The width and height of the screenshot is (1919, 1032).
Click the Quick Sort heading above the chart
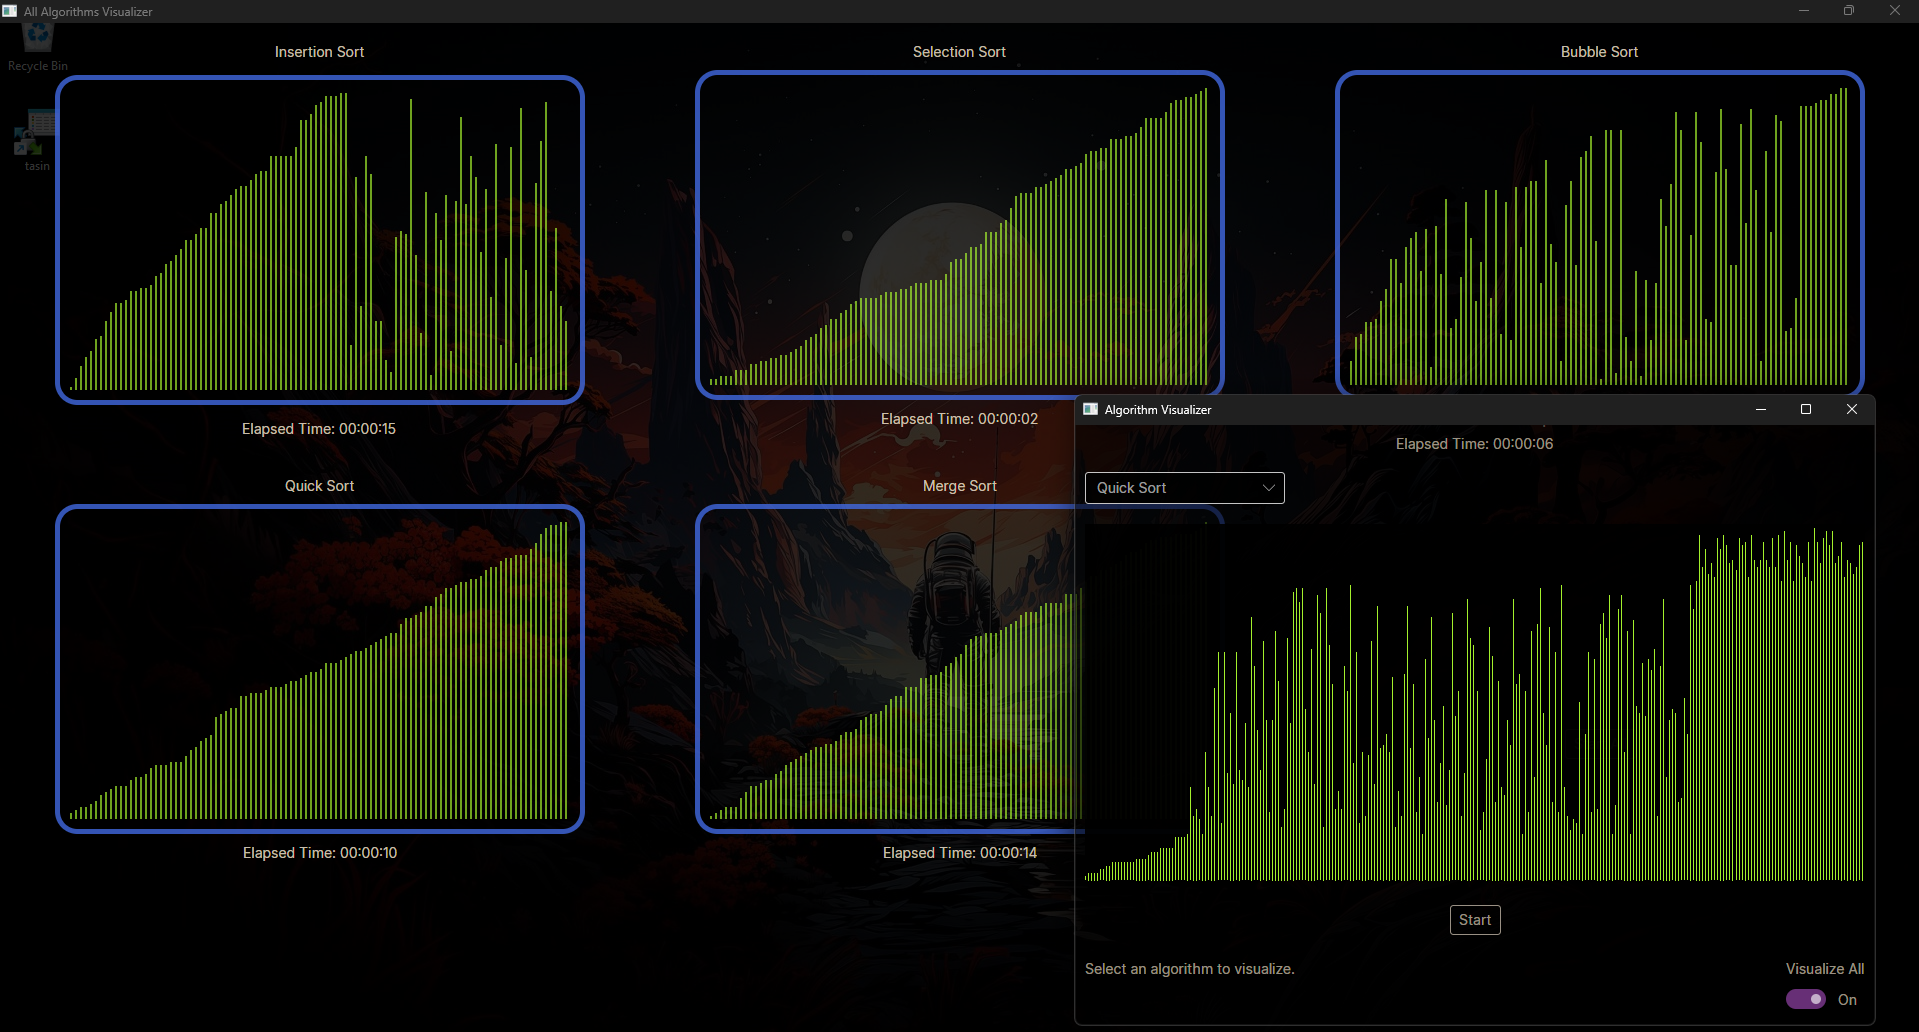pos(320,486)
